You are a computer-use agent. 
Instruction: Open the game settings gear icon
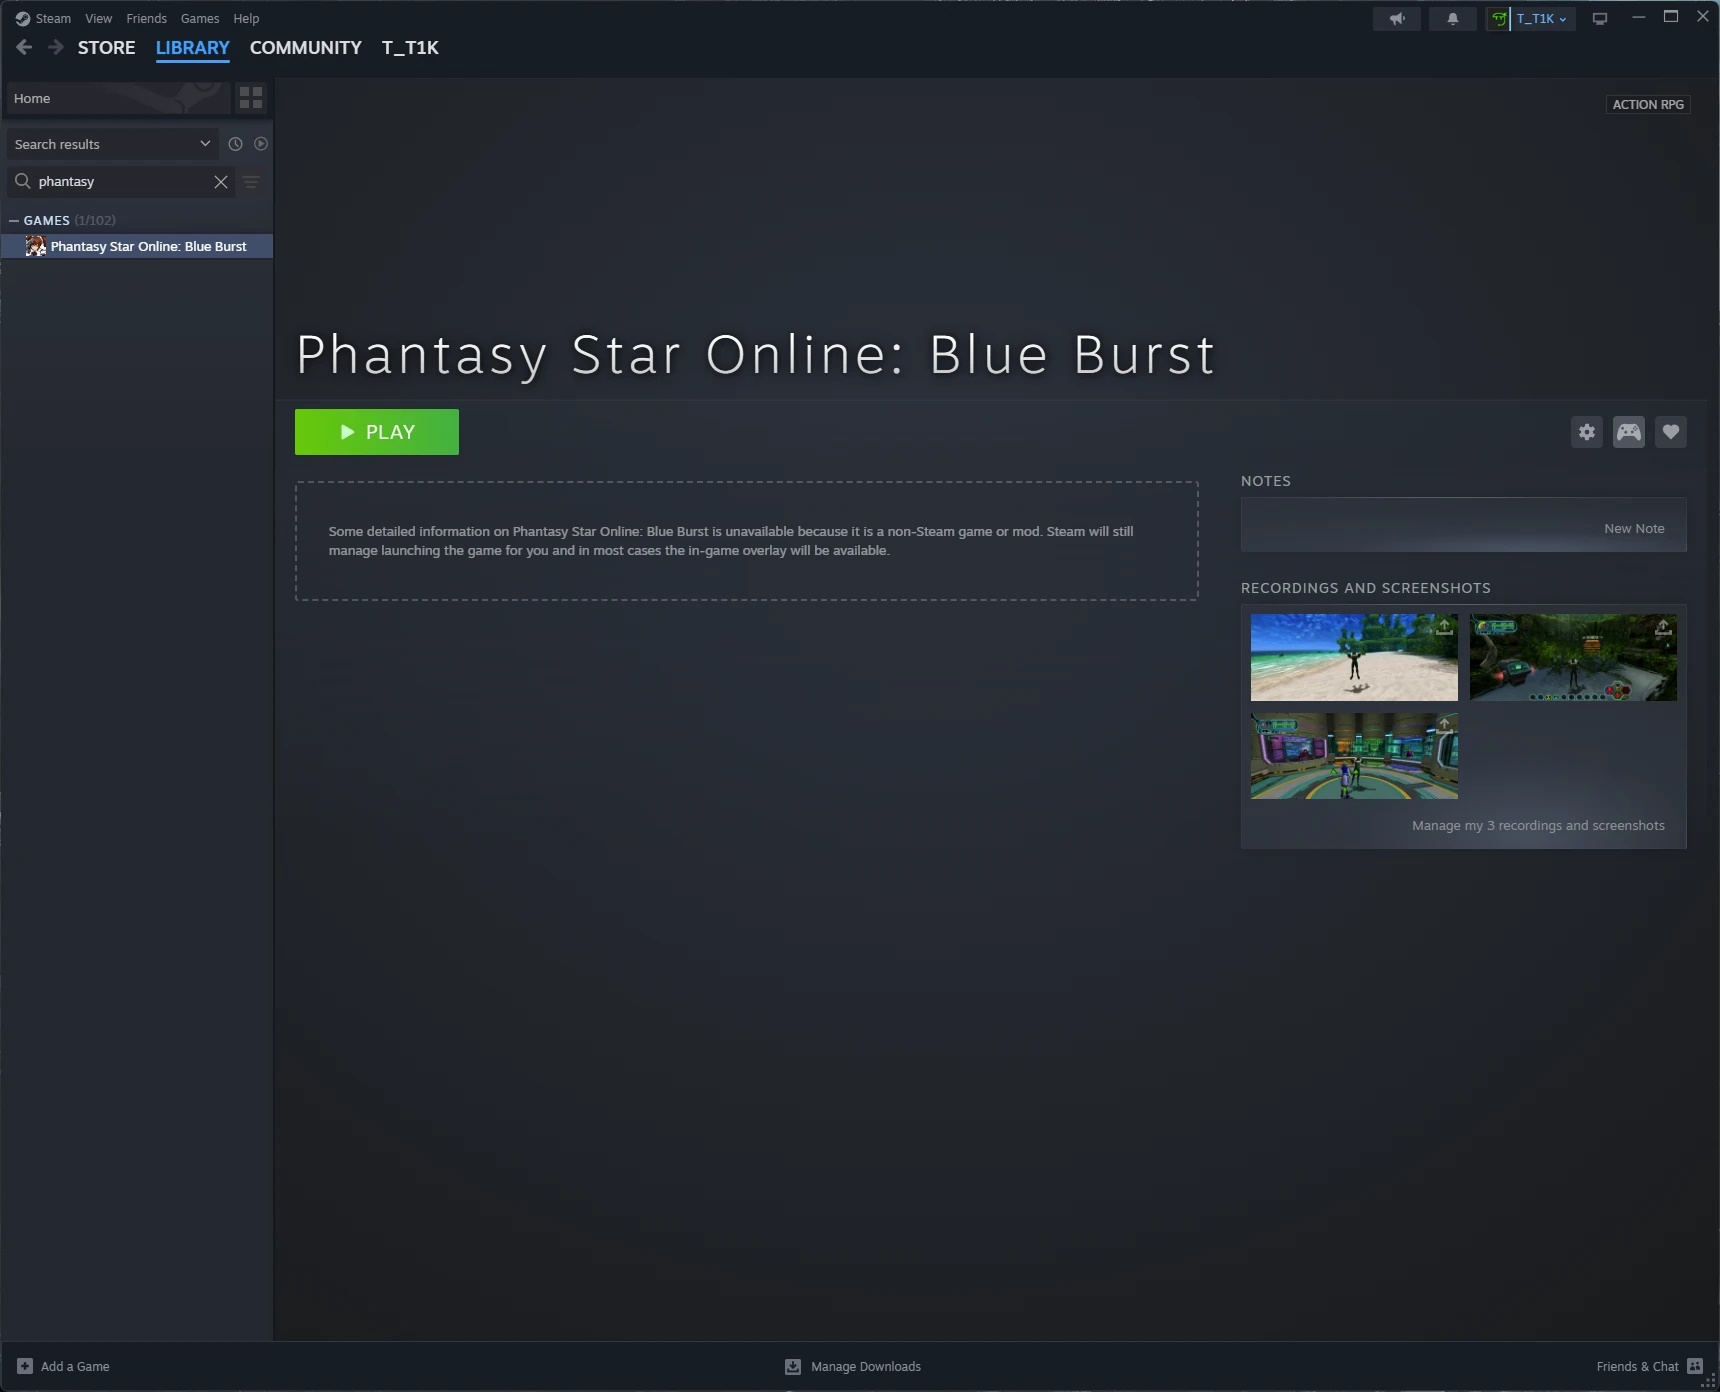tap(1586, 432)
